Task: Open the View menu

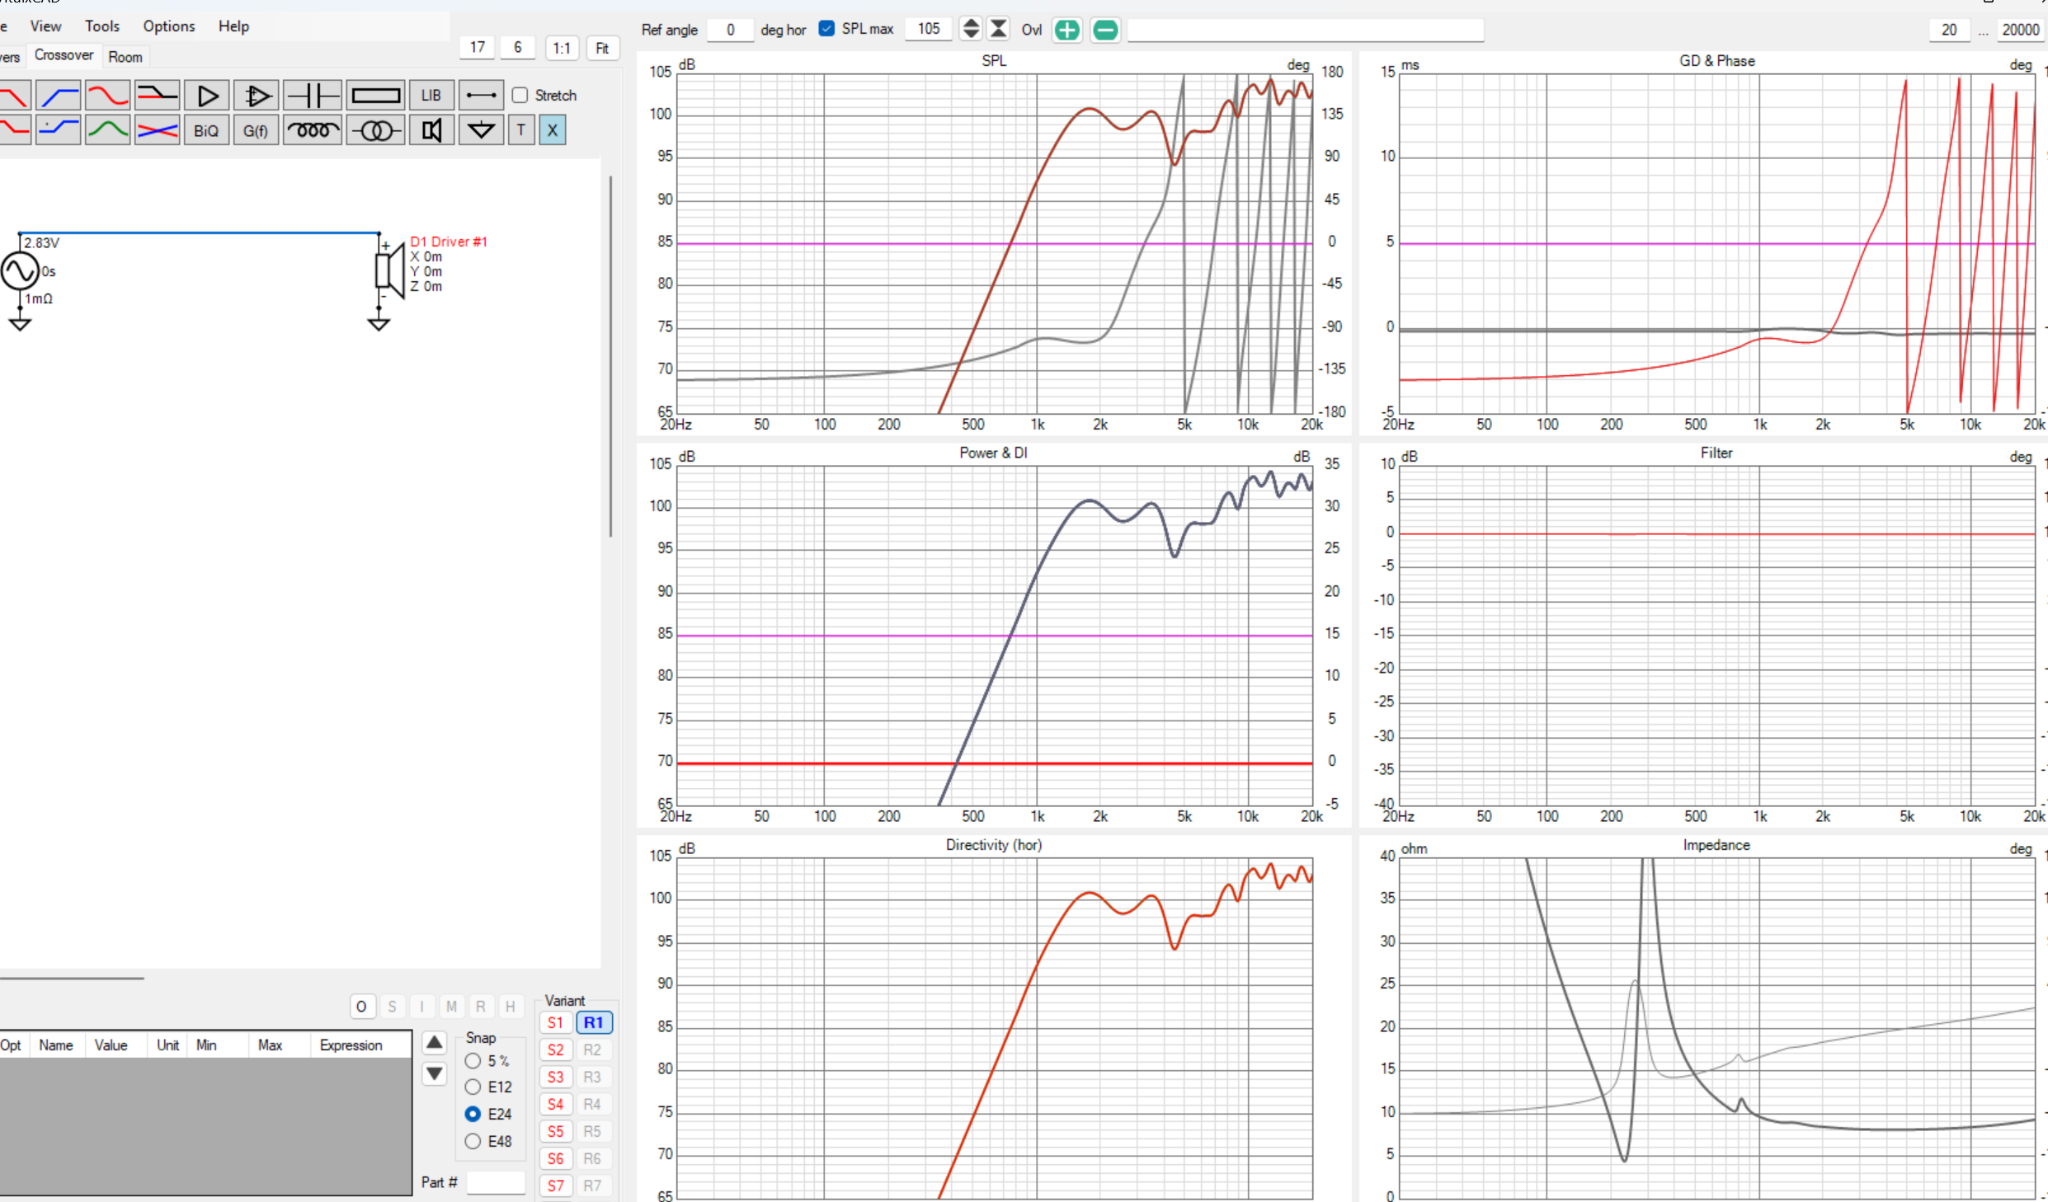Action: tap(45, 26)
